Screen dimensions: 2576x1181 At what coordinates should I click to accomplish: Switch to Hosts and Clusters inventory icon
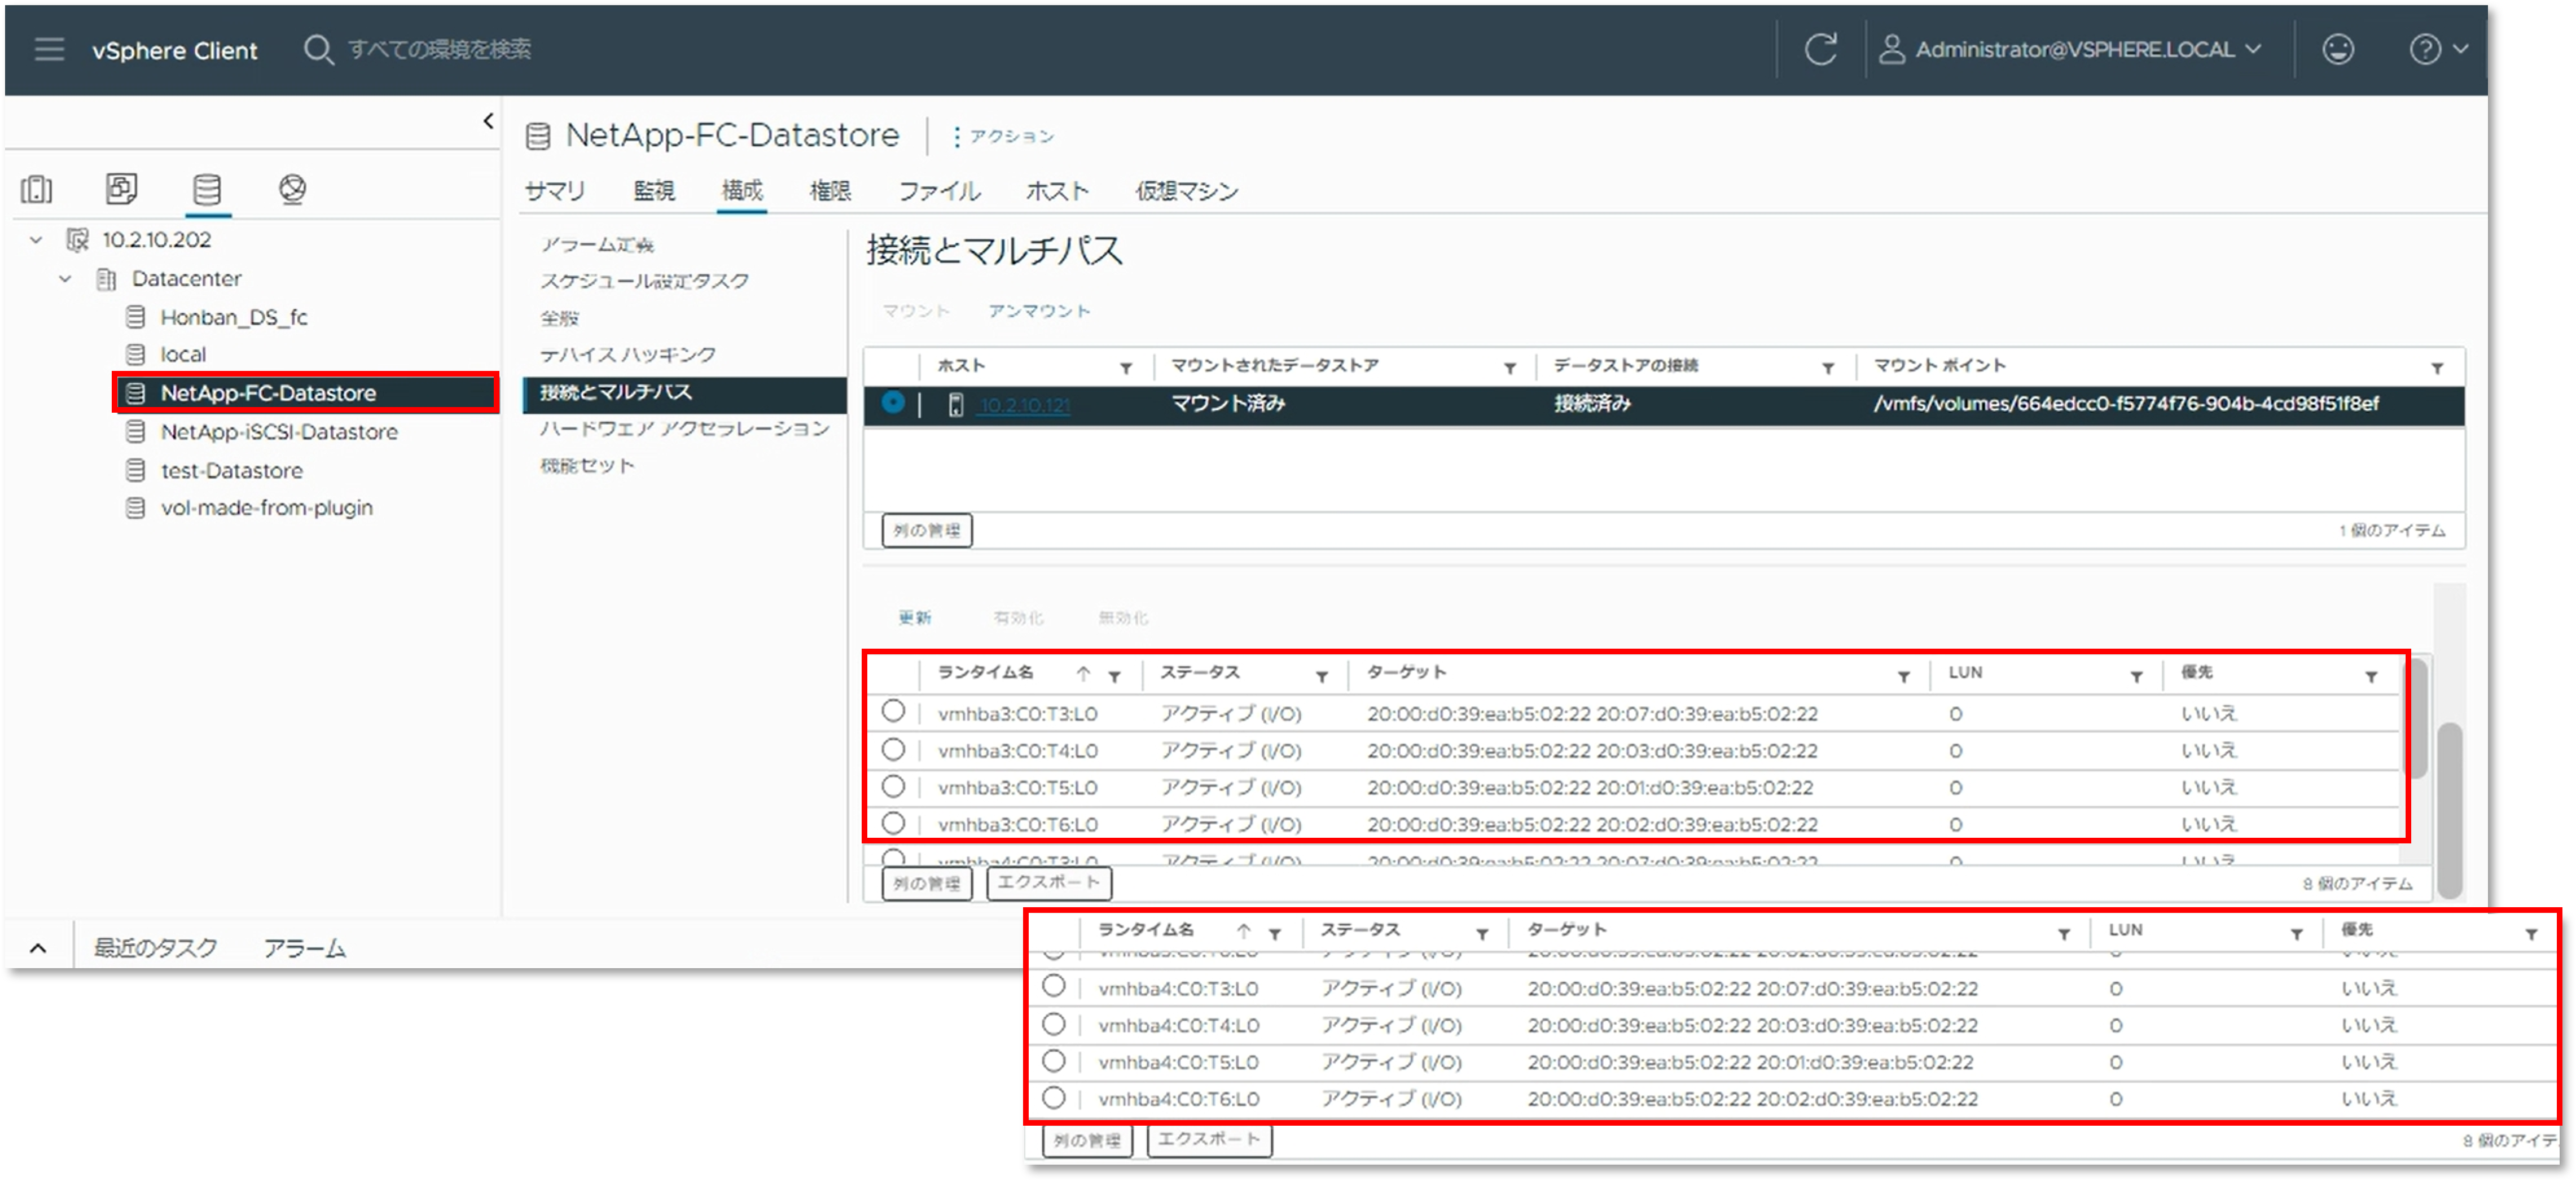coord(37,188)
